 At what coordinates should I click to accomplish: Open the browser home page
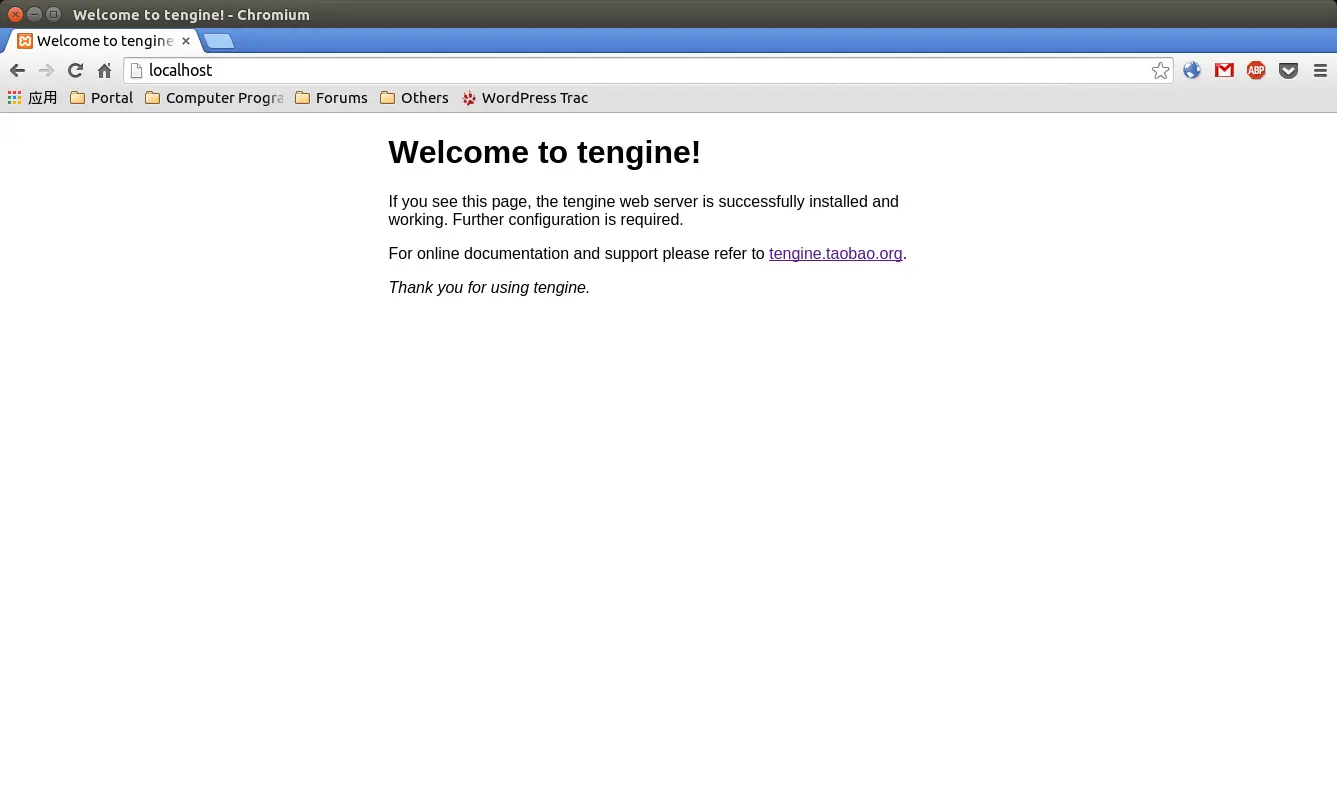coord(104,70)
